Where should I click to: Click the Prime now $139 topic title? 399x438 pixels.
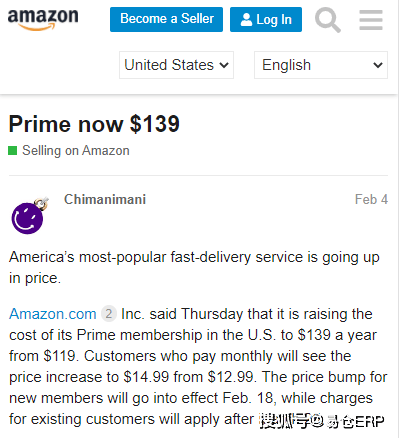94,124
